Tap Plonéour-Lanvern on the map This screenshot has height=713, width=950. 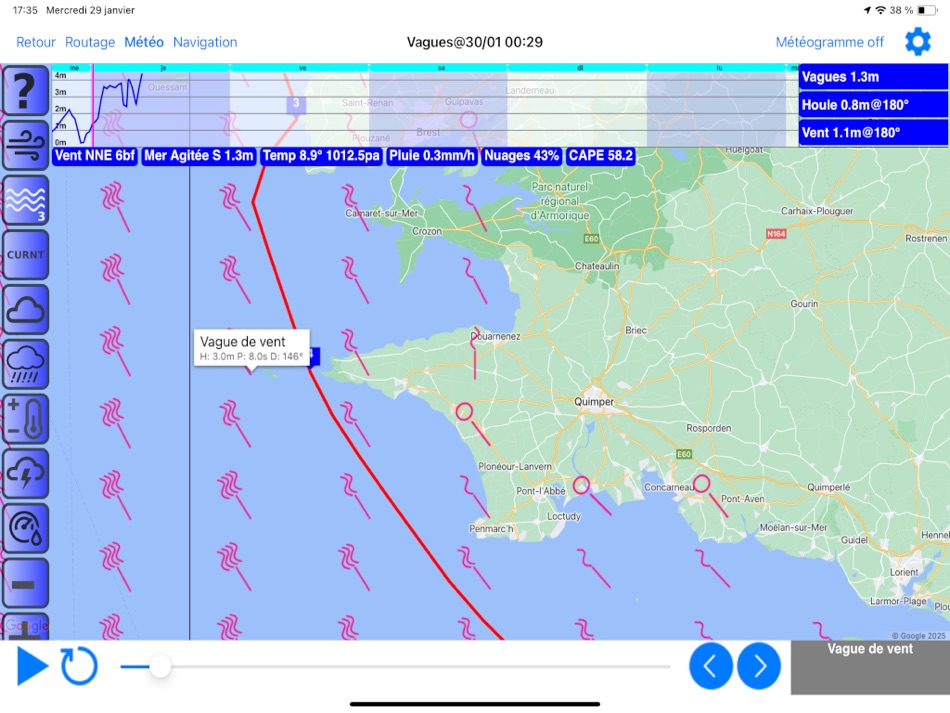click(x=515, y=466)
